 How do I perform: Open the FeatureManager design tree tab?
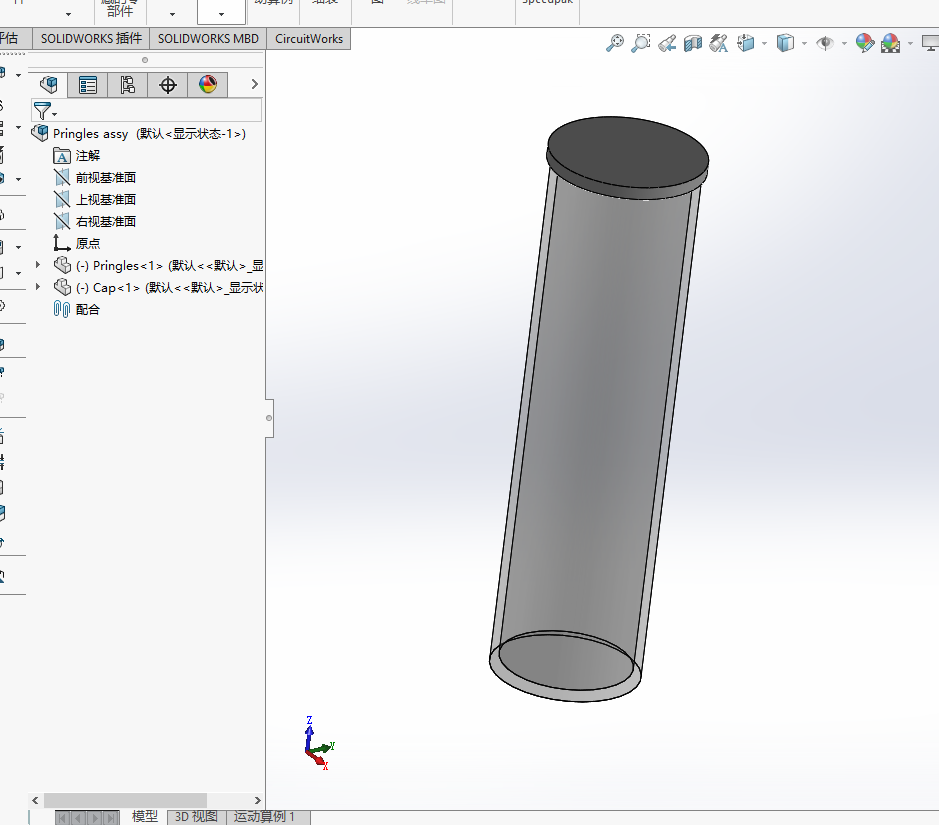click(x=49, y=84)
